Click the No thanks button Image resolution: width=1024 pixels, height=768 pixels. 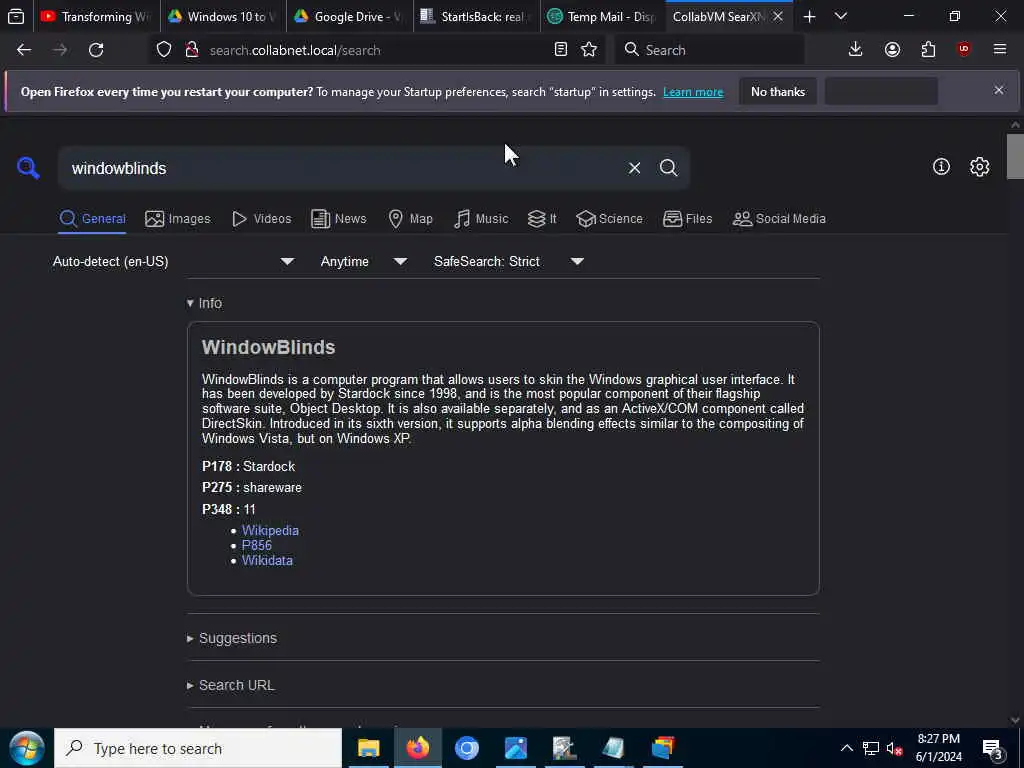tap(778, 91)
